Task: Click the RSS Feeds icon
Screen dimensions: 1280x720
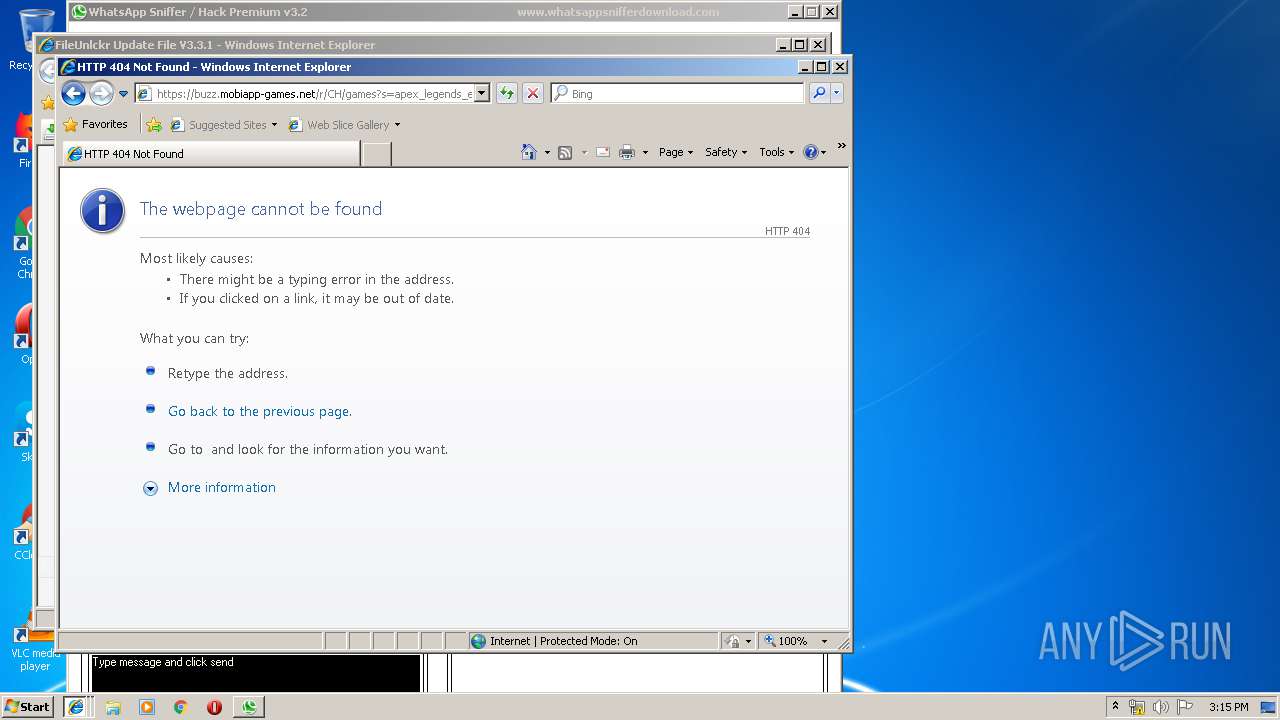Action: tap(565, 152)
